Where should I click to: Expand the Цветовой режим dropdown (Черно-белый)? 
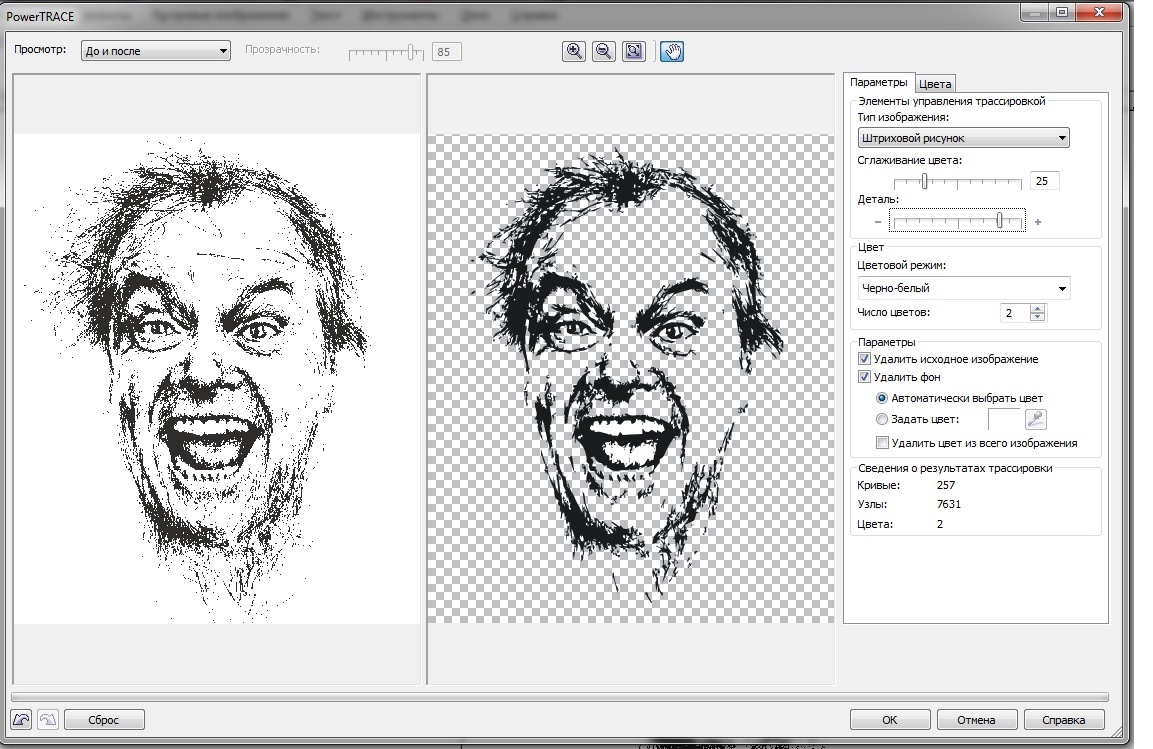[x=963, y=288]
